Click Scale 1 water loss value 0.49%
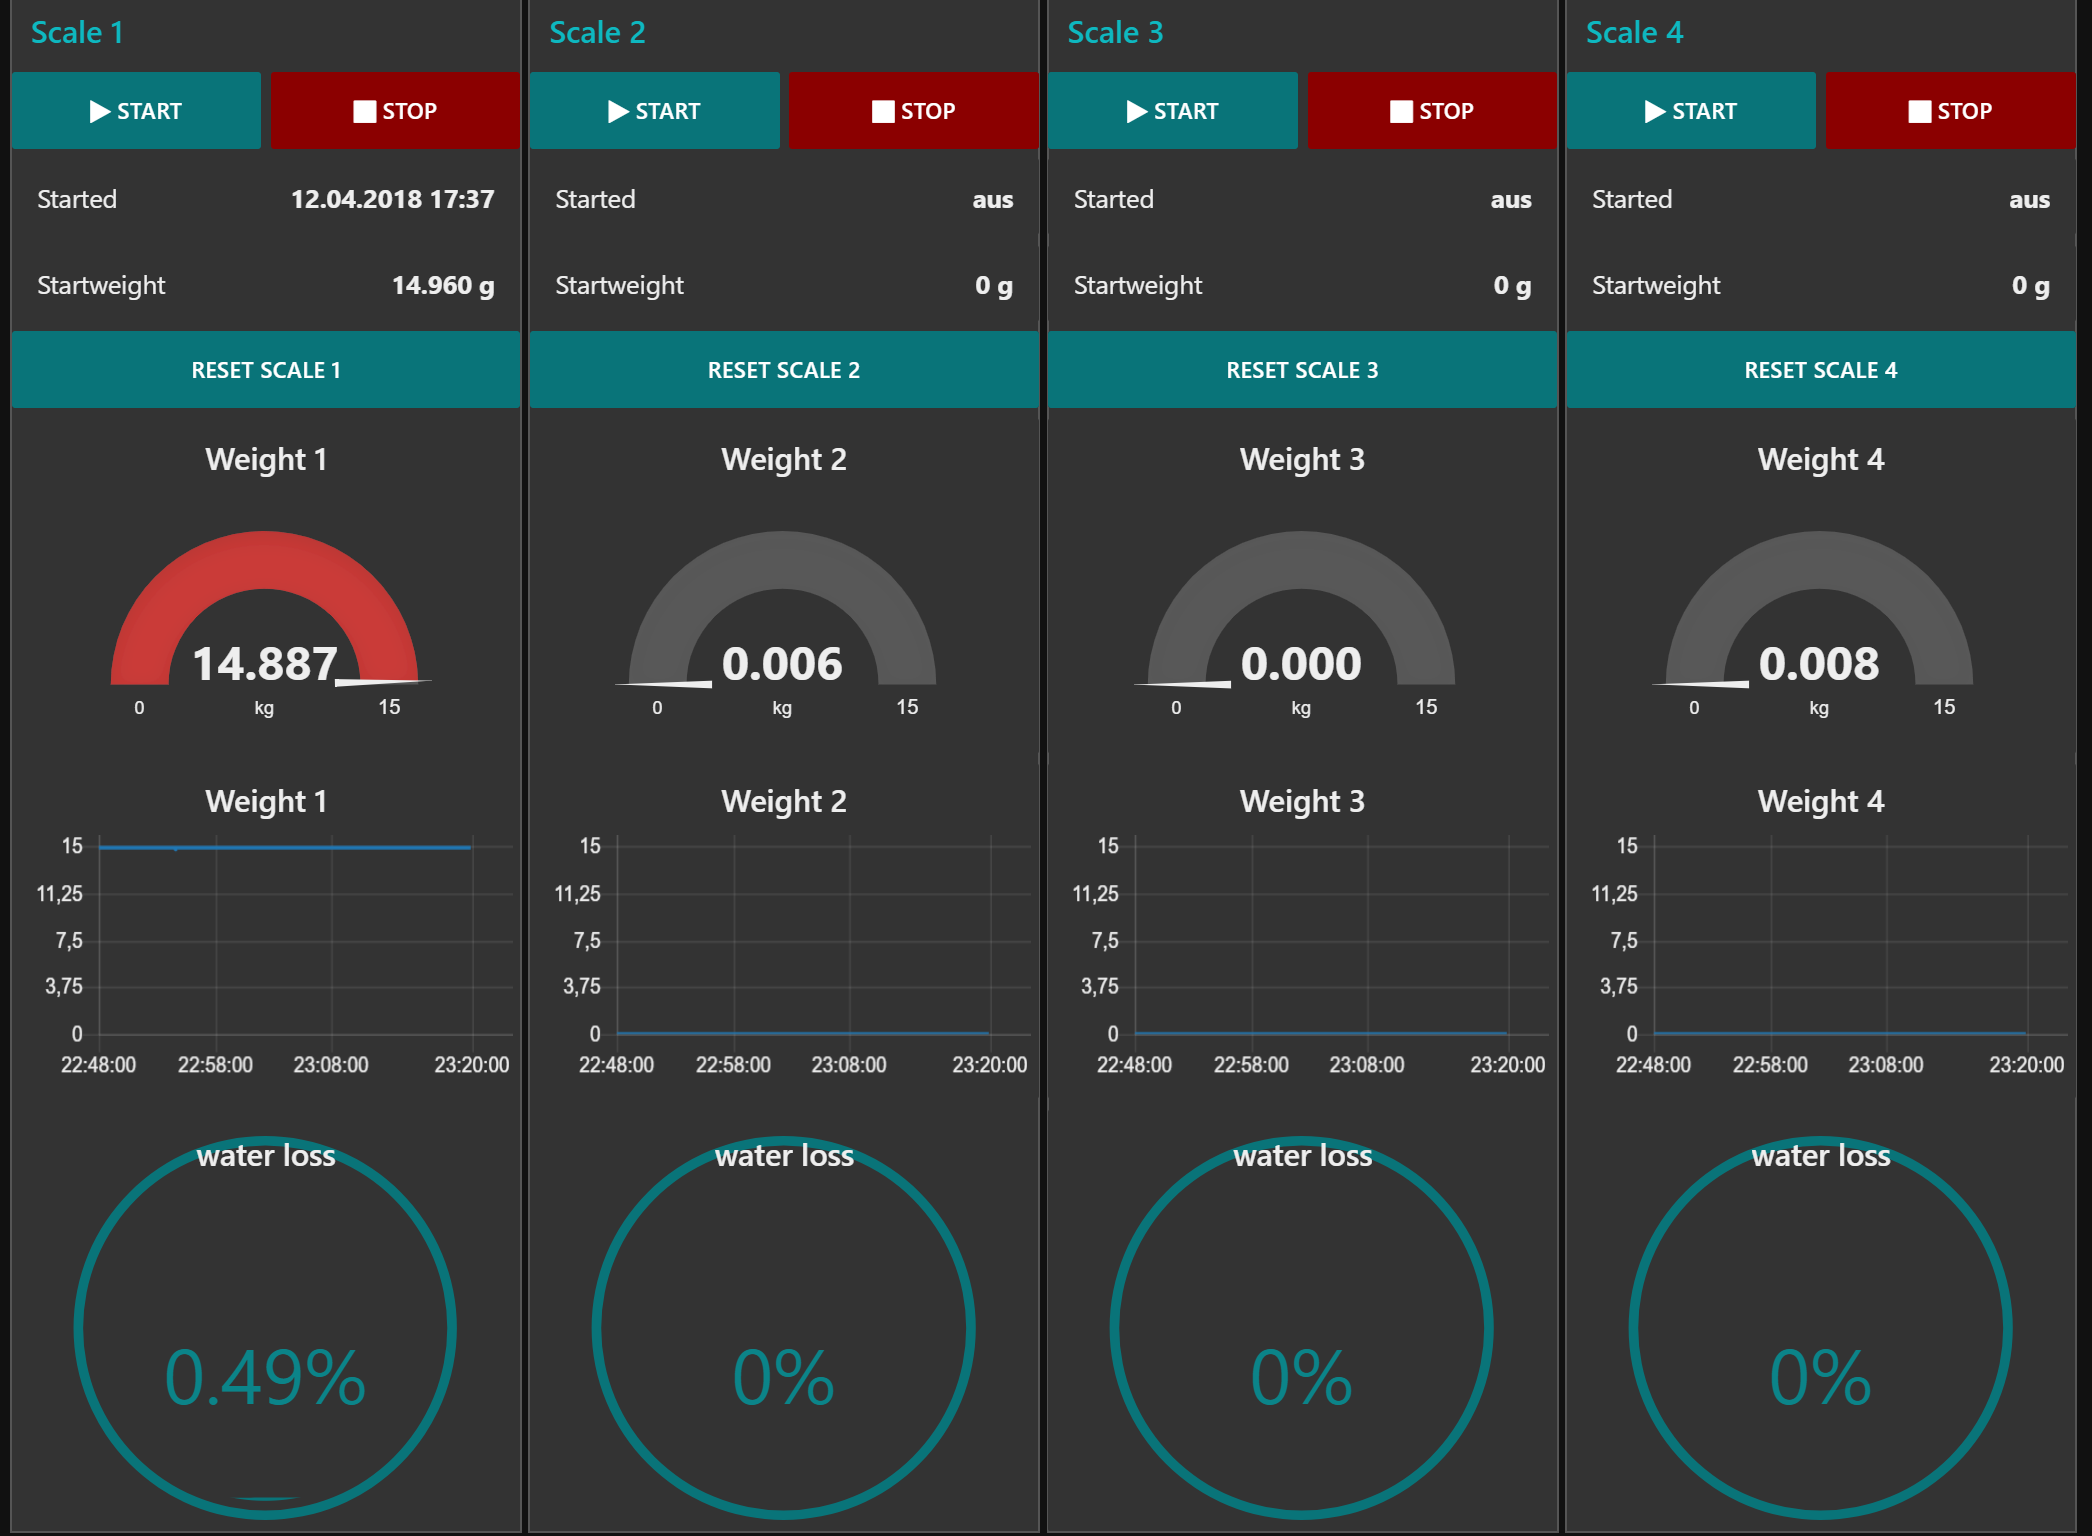 coord(265,1378)
